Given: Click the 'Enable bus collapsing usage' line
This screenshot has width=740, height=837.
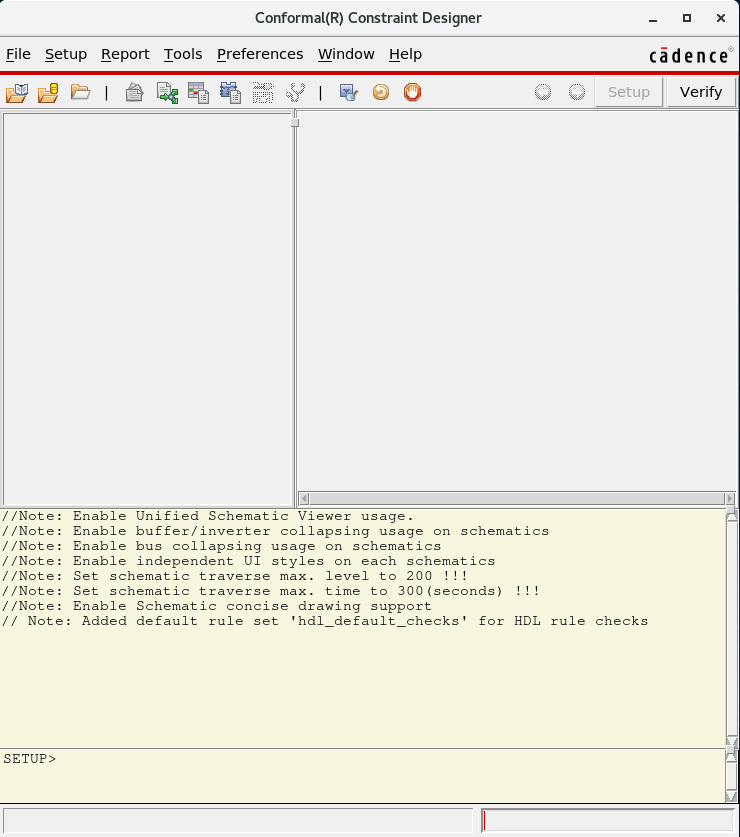Looking at the screenshot, I should [221, 546].
